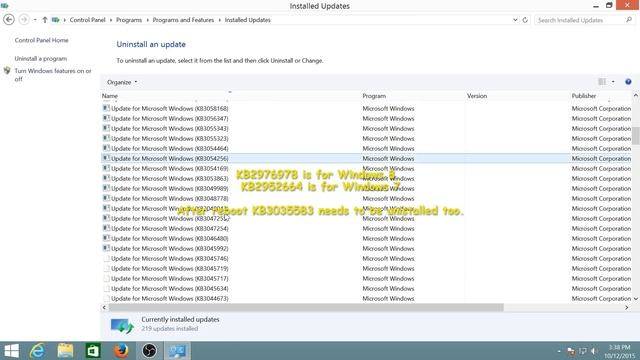
Task: Click the network tray icon
Action: [582, 351]
